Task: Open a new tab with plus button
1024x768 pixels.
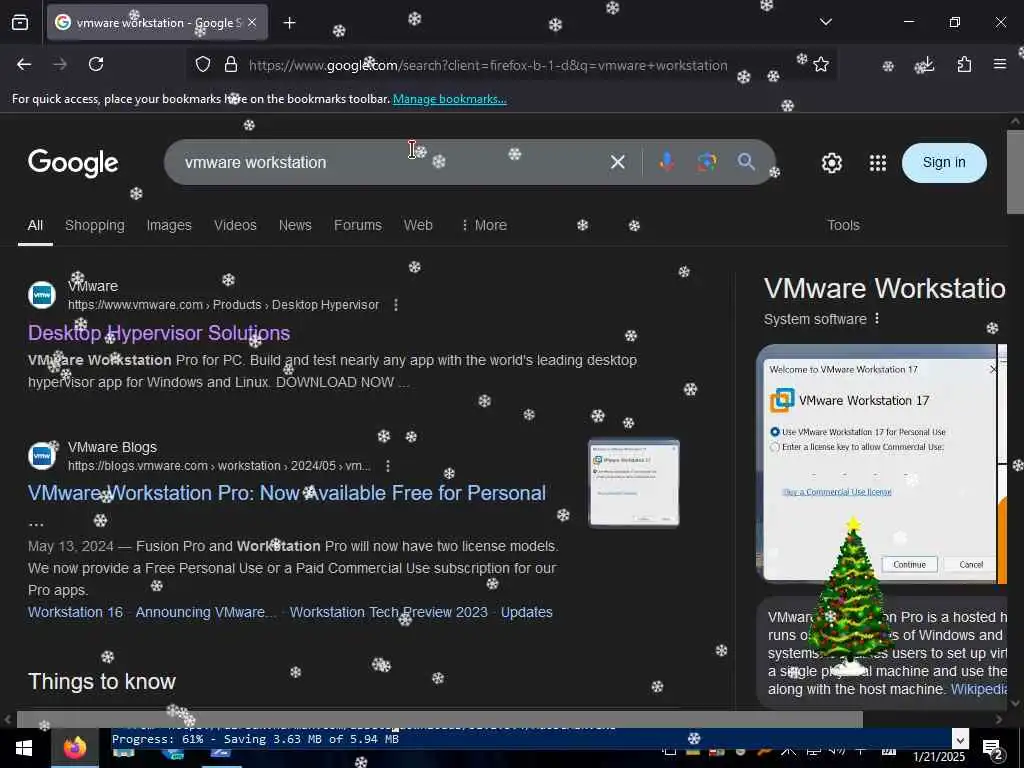Action: [289, 23]
